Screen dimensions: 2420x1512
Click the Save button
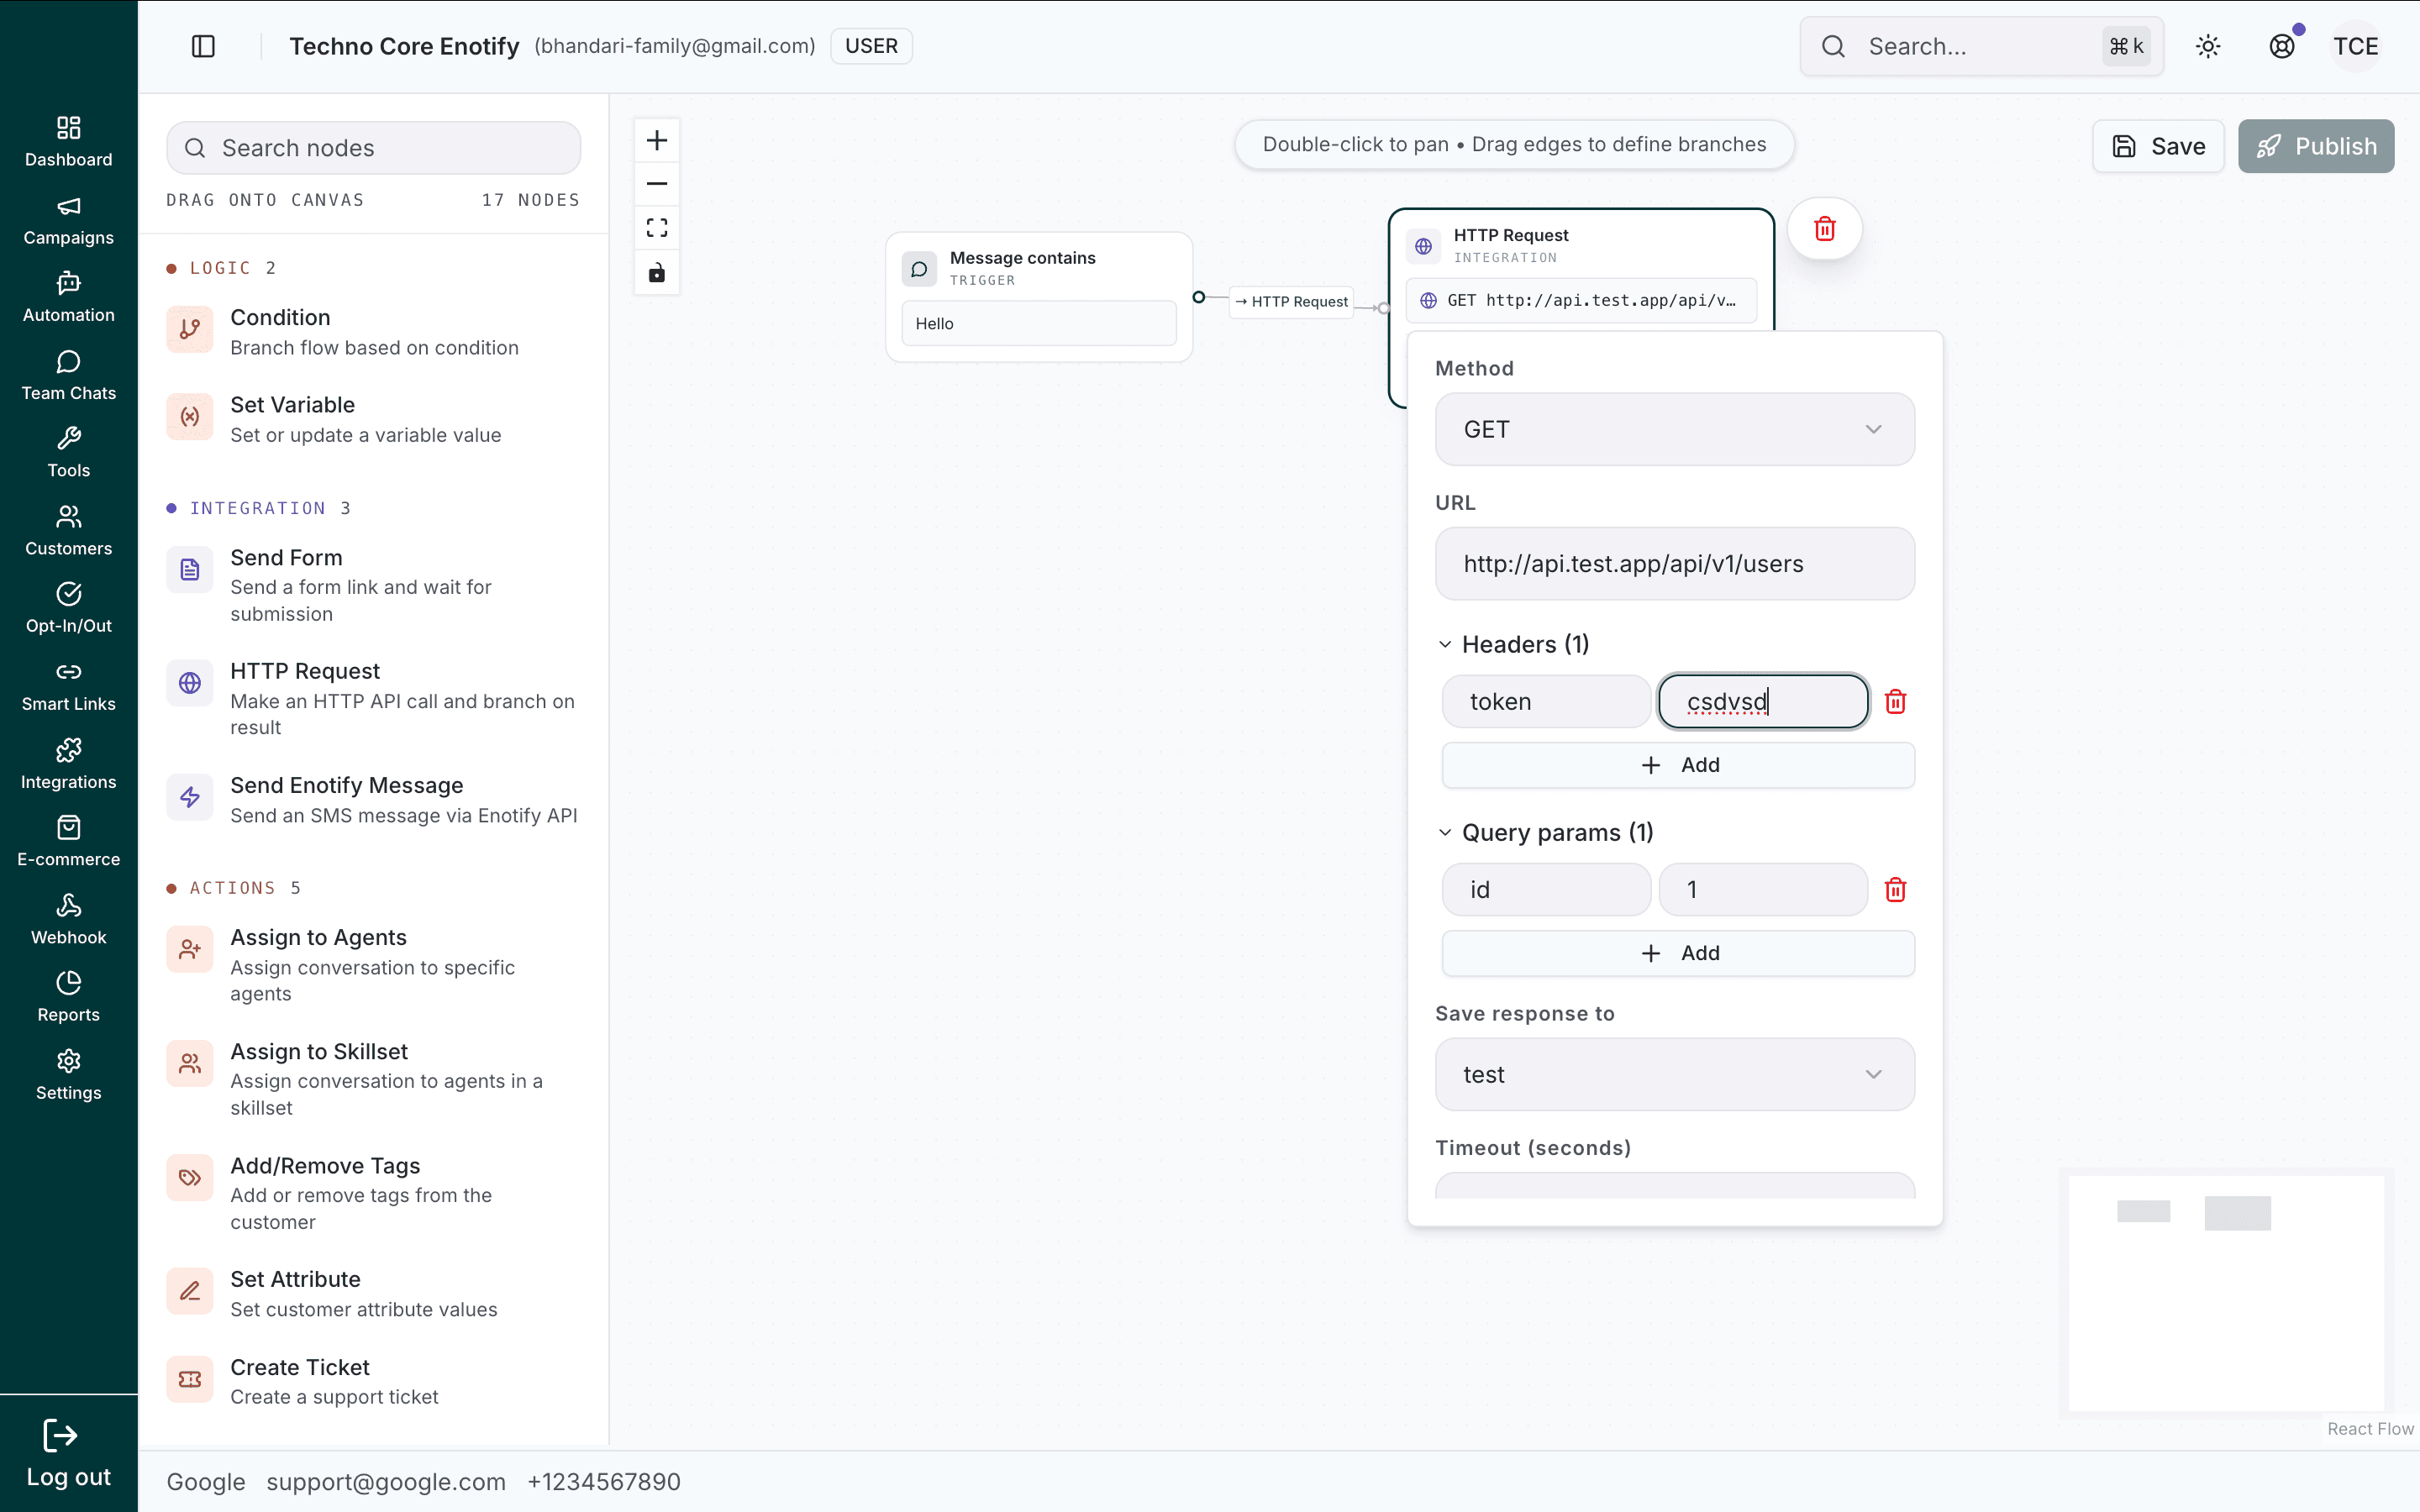pos(2158,146)
